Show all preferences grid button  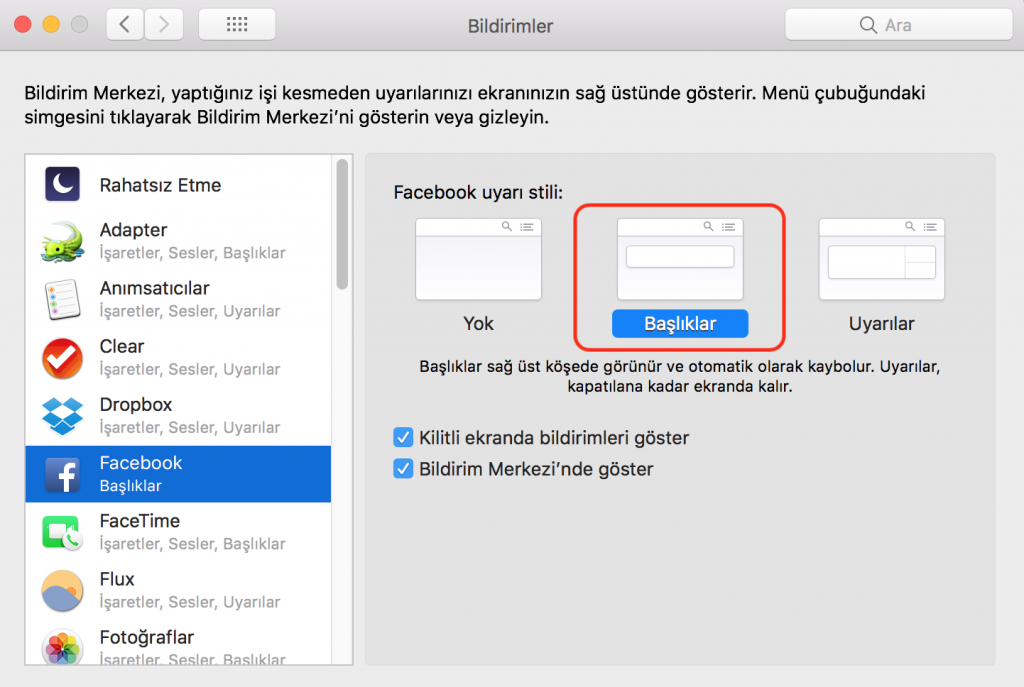237,25
